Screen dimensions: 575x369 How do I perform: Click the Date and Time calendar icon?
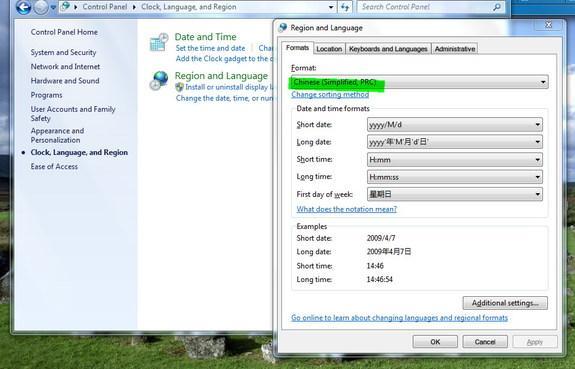point(159,42)
